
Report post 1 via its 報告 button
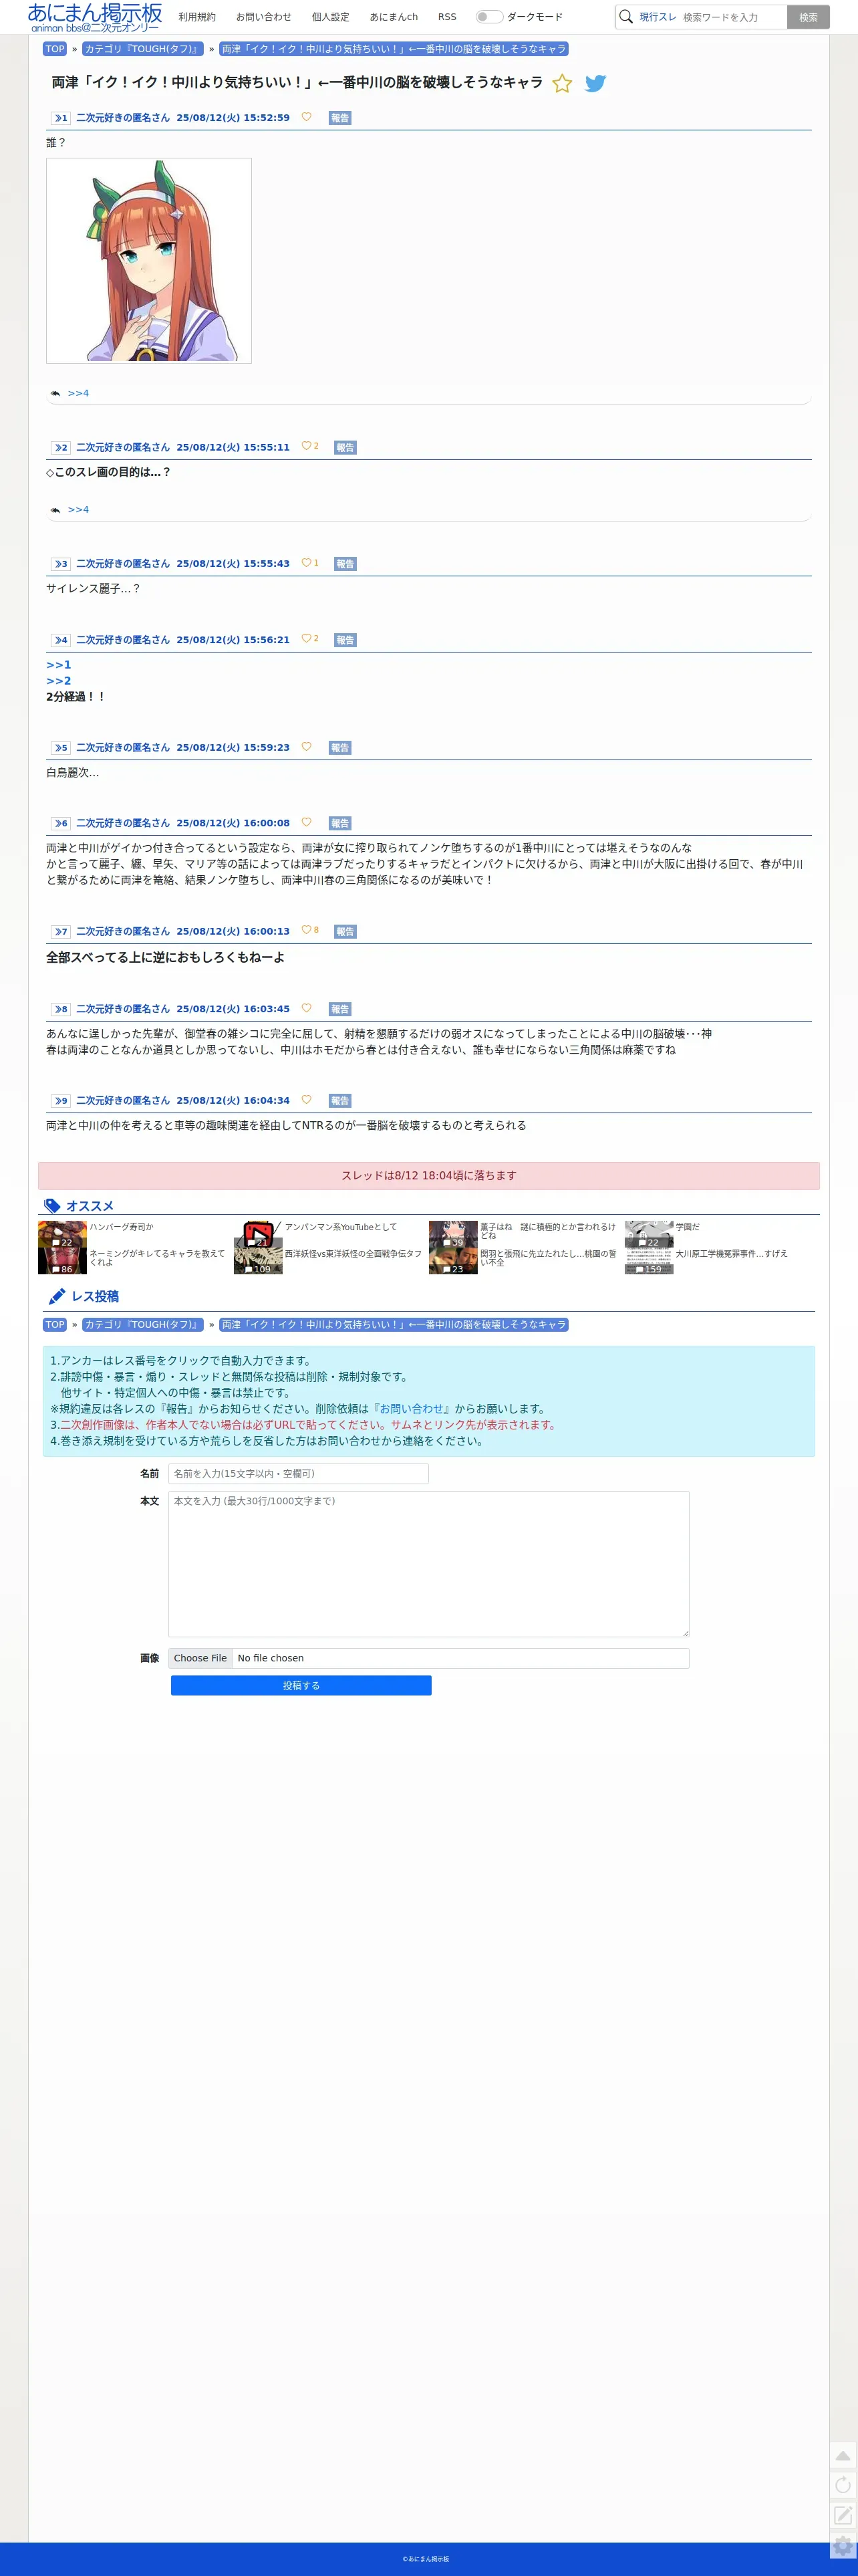(x=340, y=118)
